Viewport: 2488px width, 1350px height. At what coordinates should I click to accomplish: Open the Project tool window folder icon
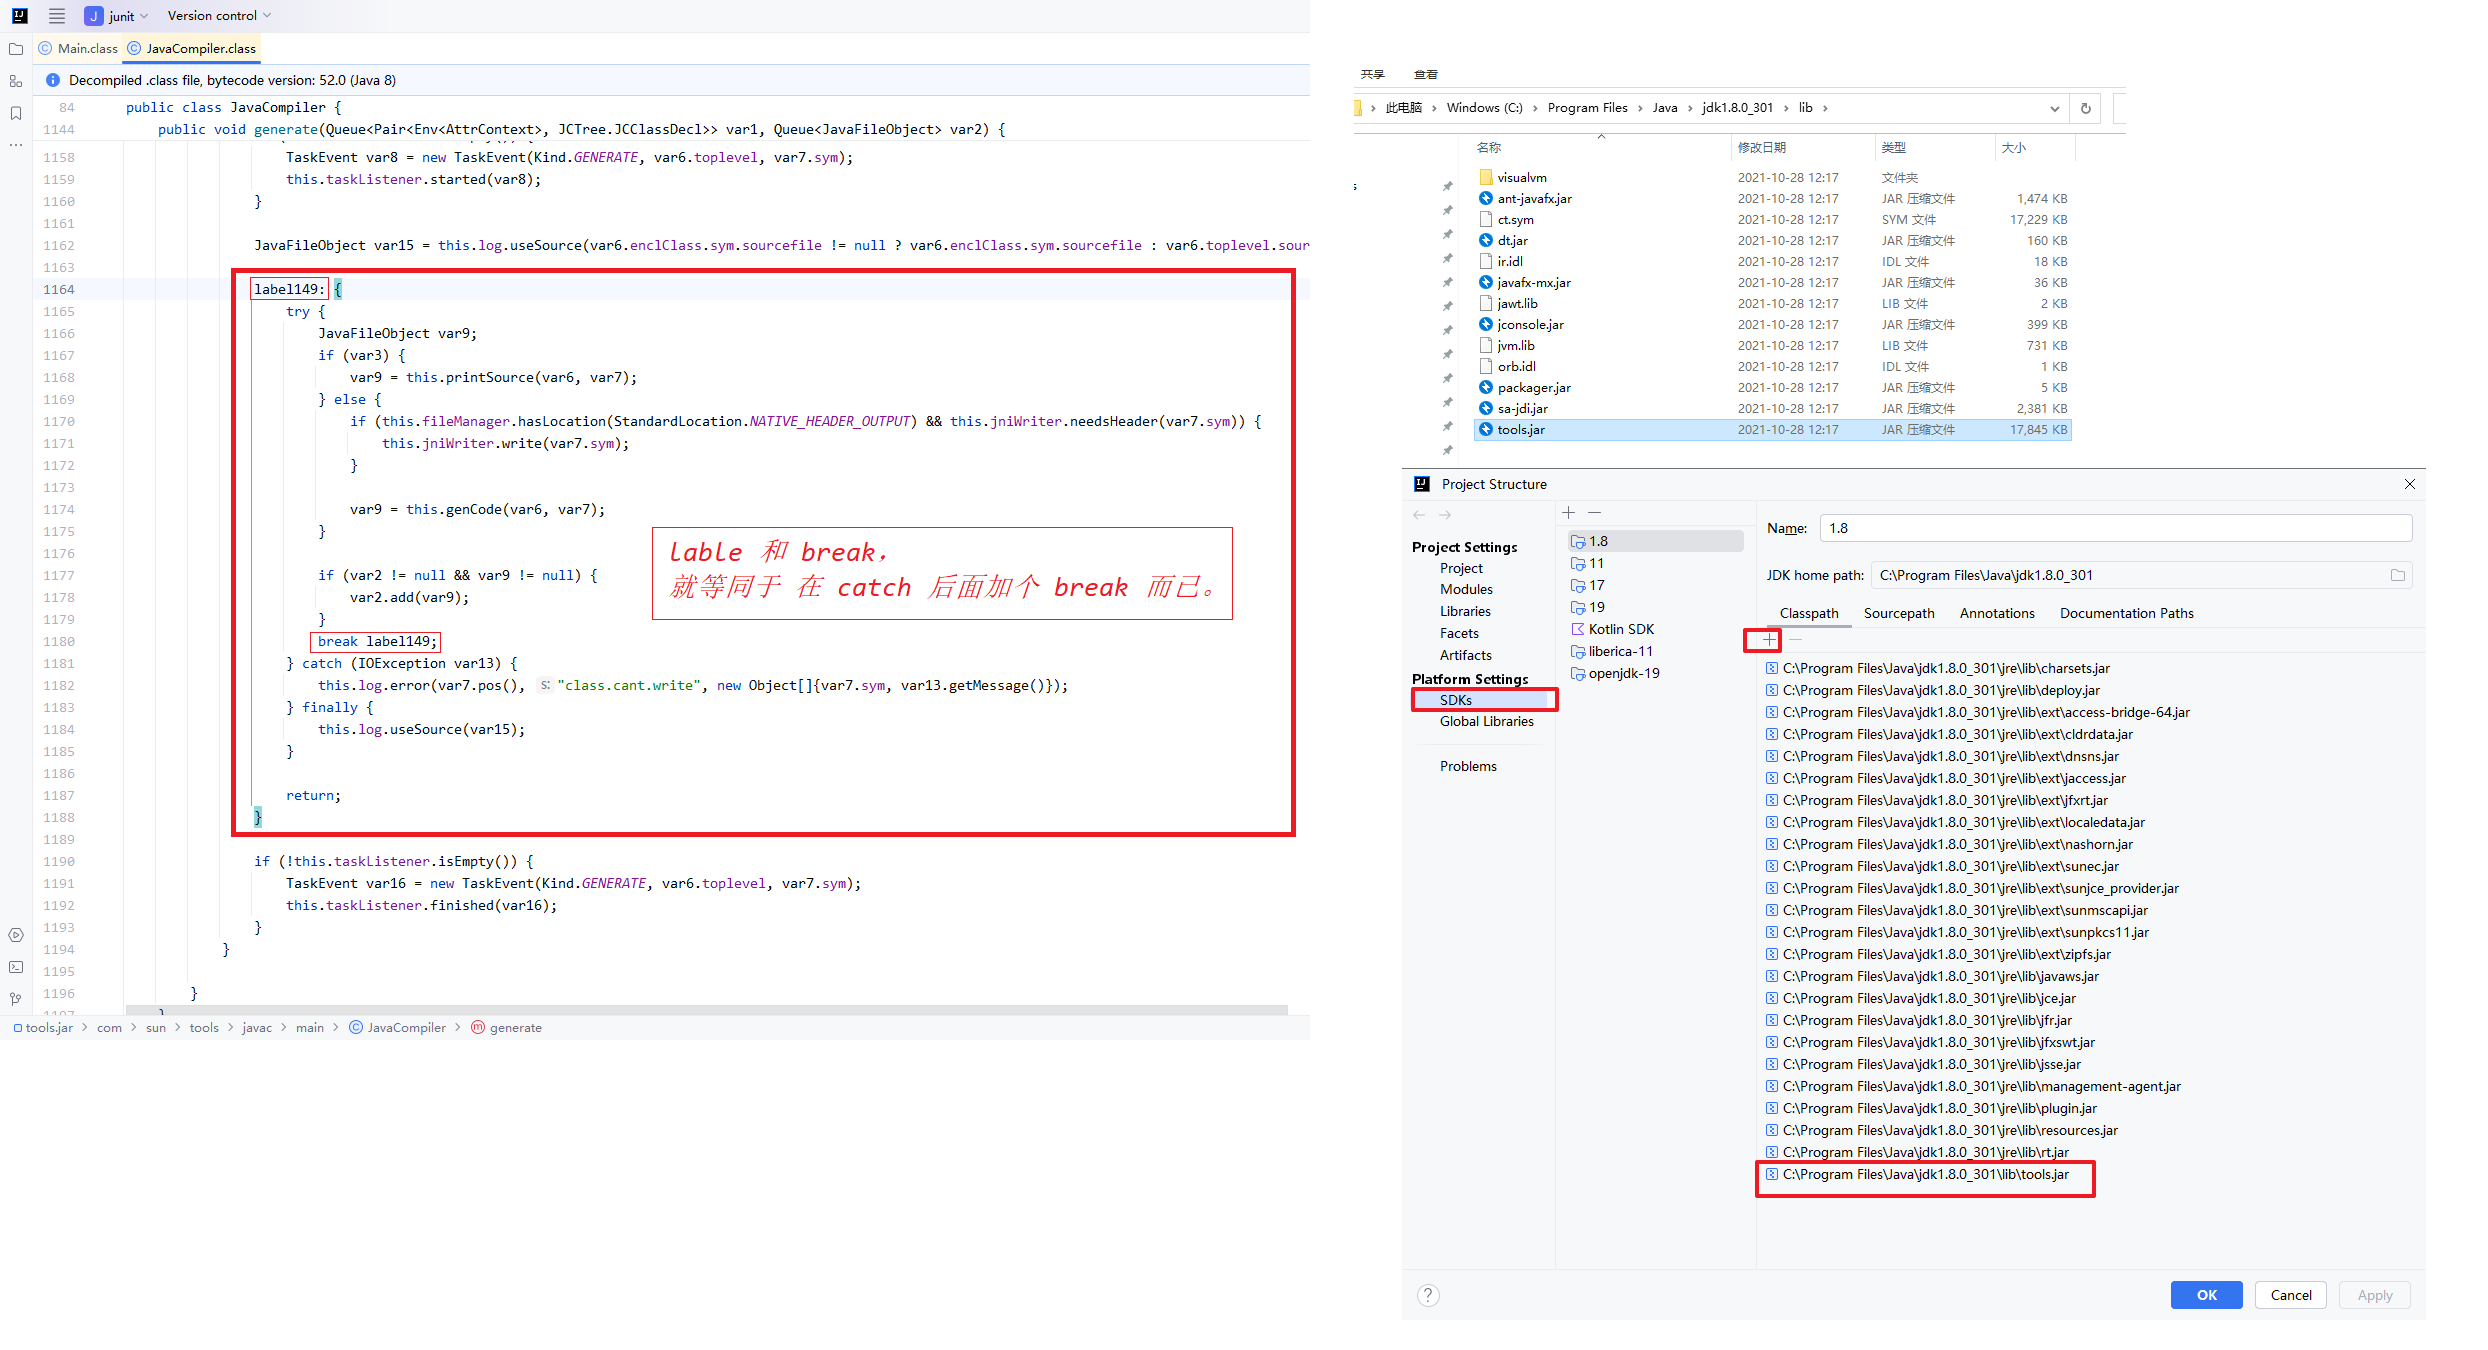(16, 49)
